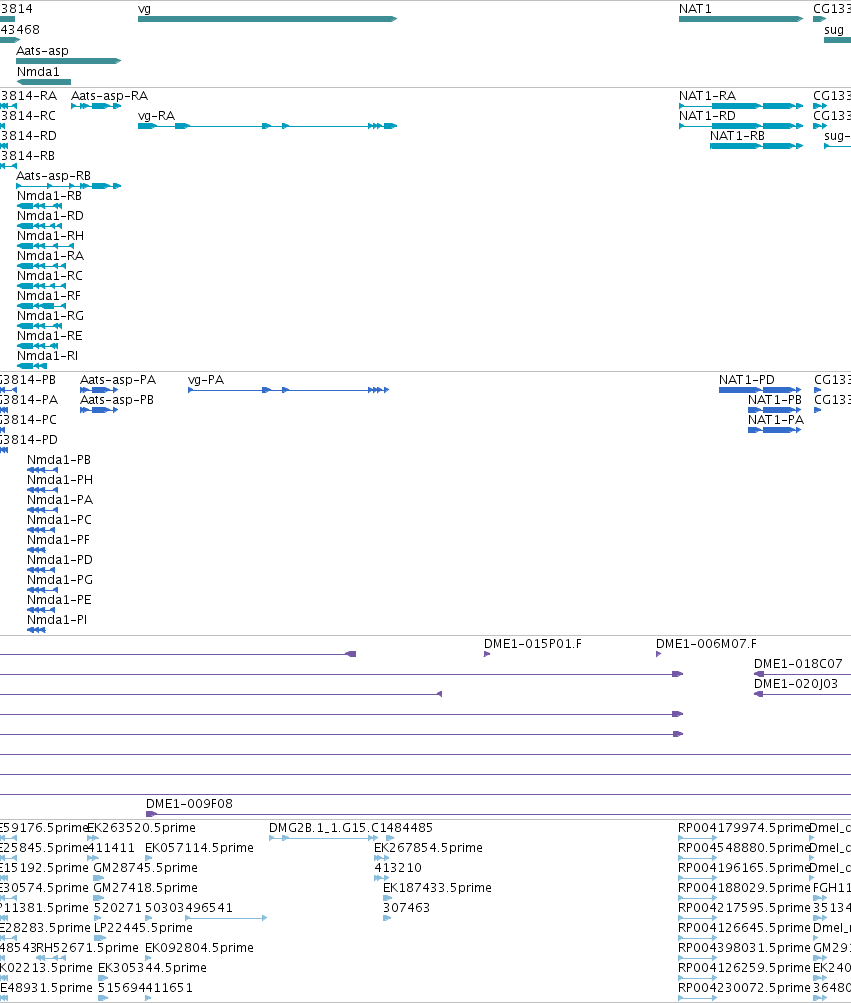851x1003 pixels.
Task: Click the DME1-020J03 clone
Action: (802, 694)
